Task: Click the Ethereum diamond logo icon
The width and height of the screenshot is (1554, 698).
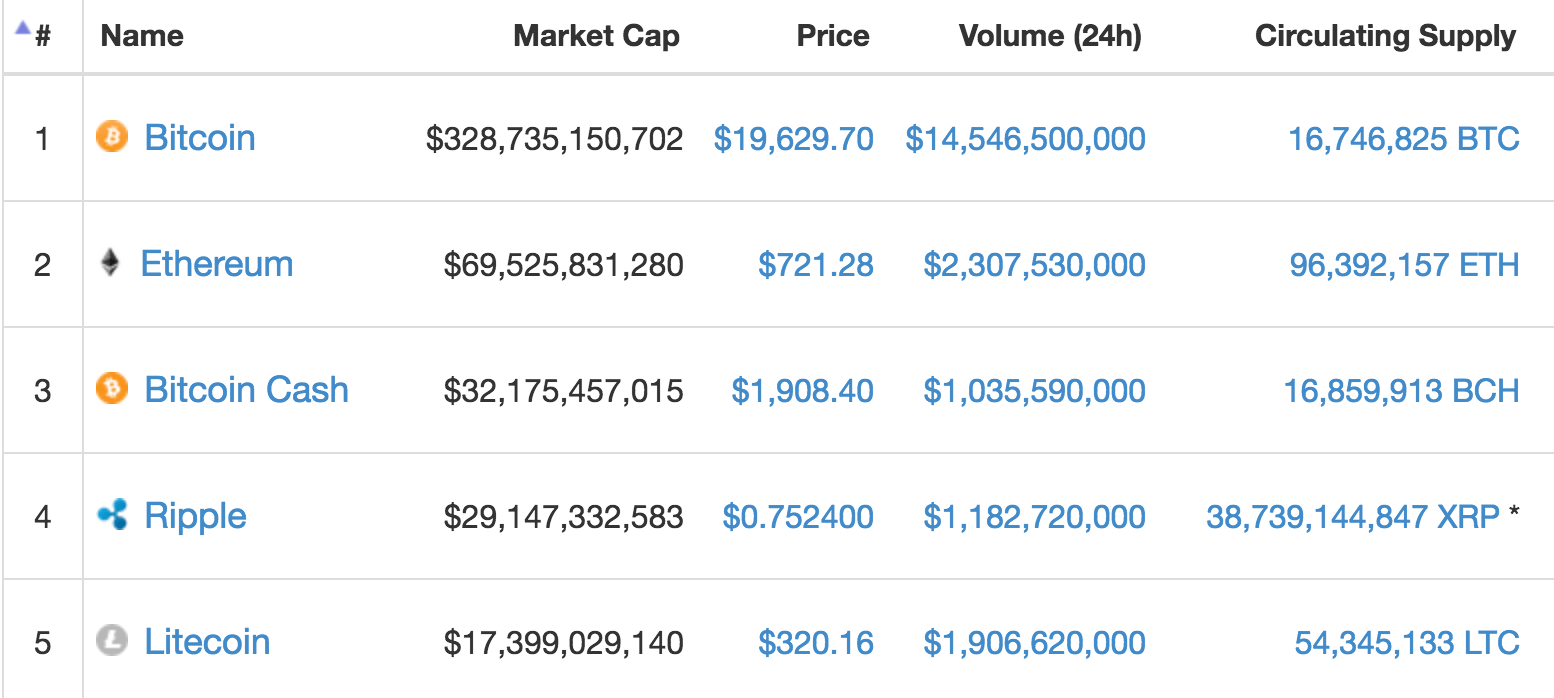Action: click(110, 263)
